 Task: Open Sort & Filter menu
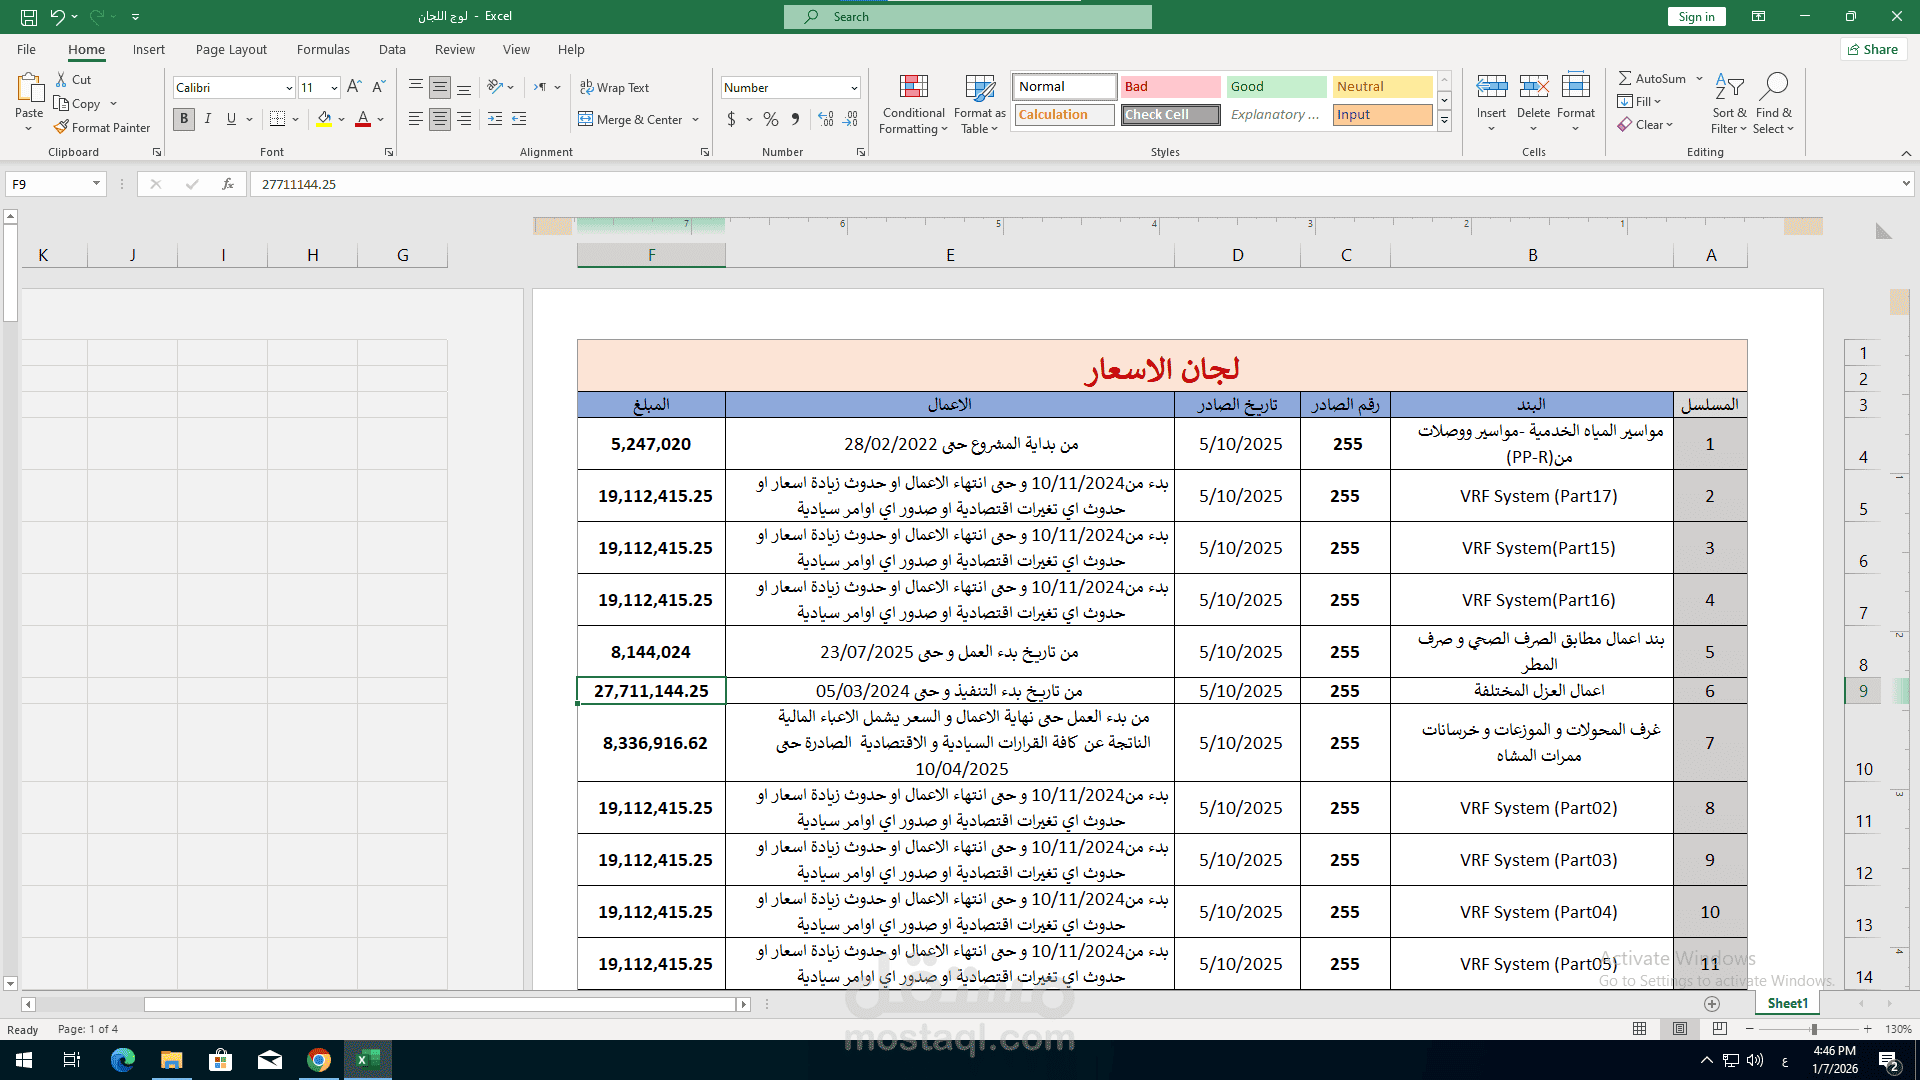(x=1729, y=104)
